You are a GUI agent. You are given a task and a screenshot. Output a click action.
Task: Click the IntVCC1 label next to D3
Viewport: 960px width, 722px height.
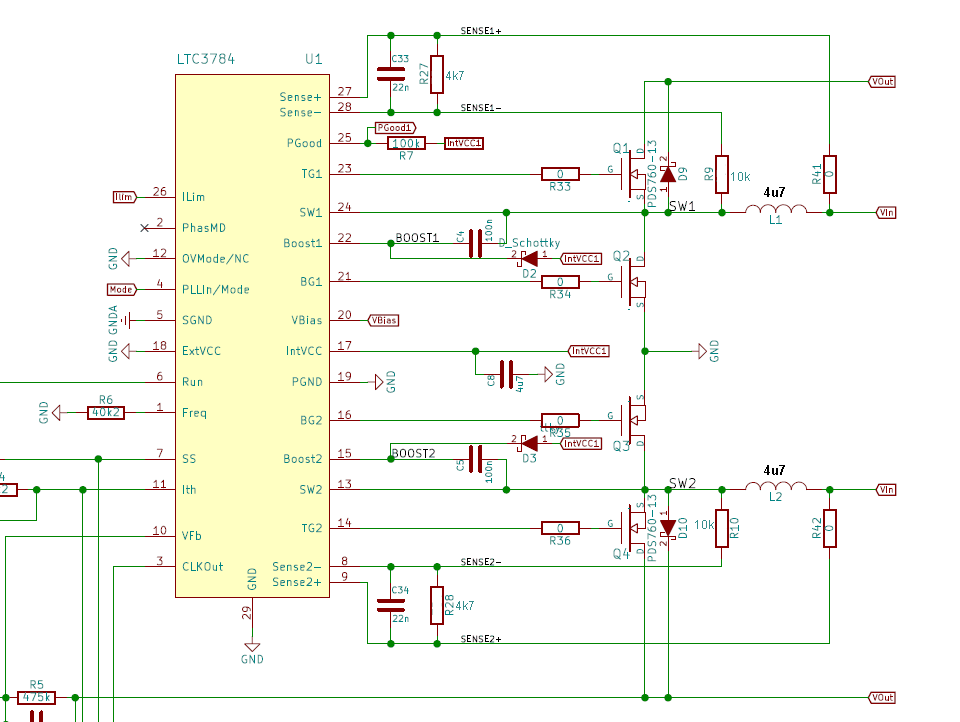(581, 443)
